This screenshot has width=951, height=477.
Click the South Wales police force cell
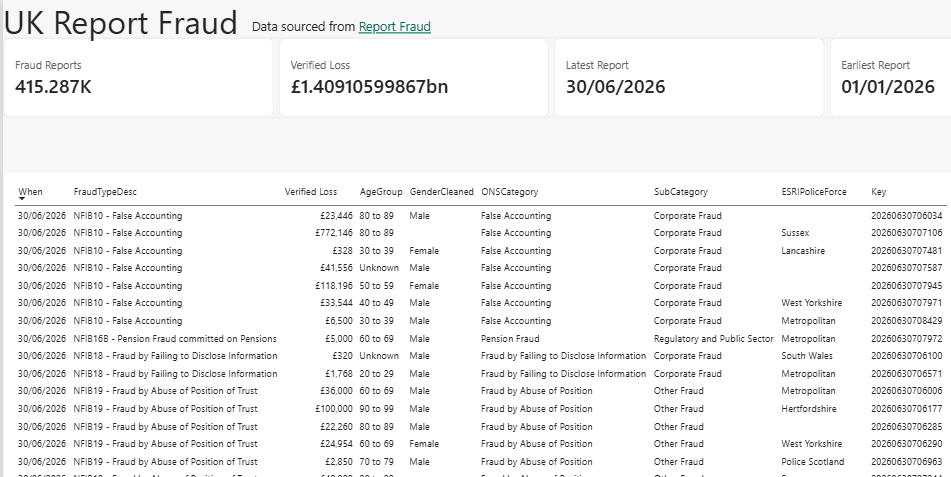pyautogui.click(x=807, y=356)
